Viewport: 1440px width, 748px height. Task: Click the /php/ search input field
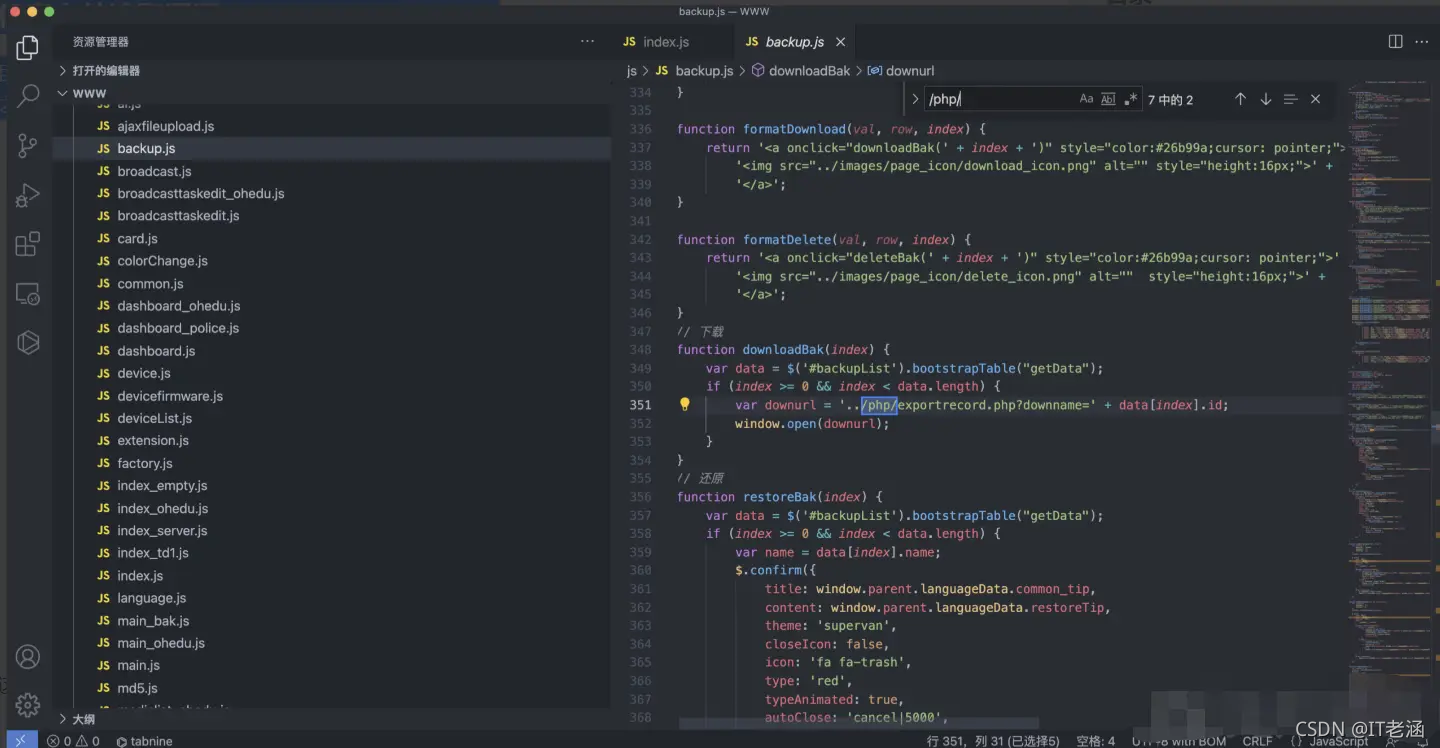(x=998, y=99)
